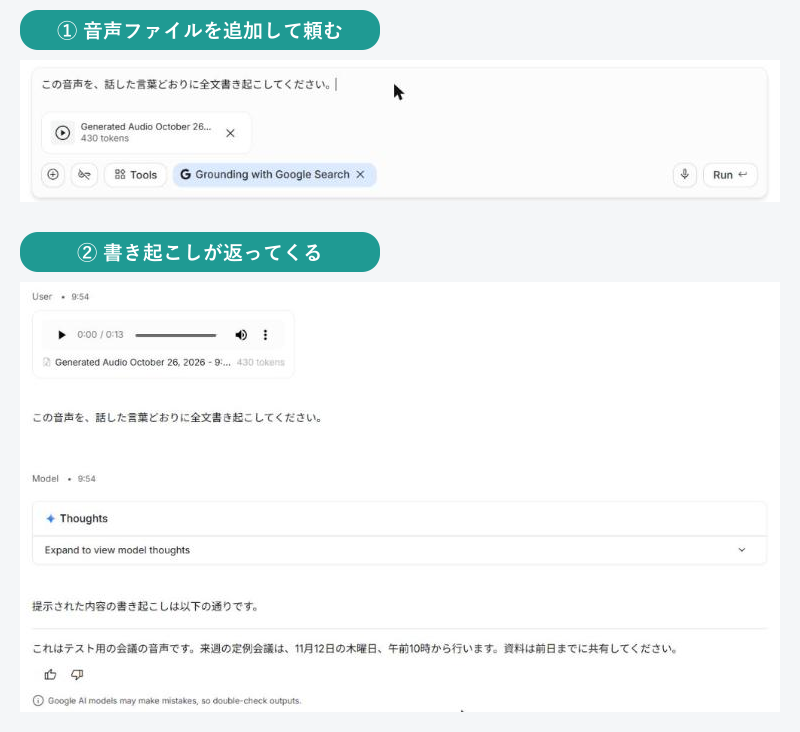Screen dimensions: 800x732
Task: Click the sparkle icon beside Thoughts
Action: 51,519
